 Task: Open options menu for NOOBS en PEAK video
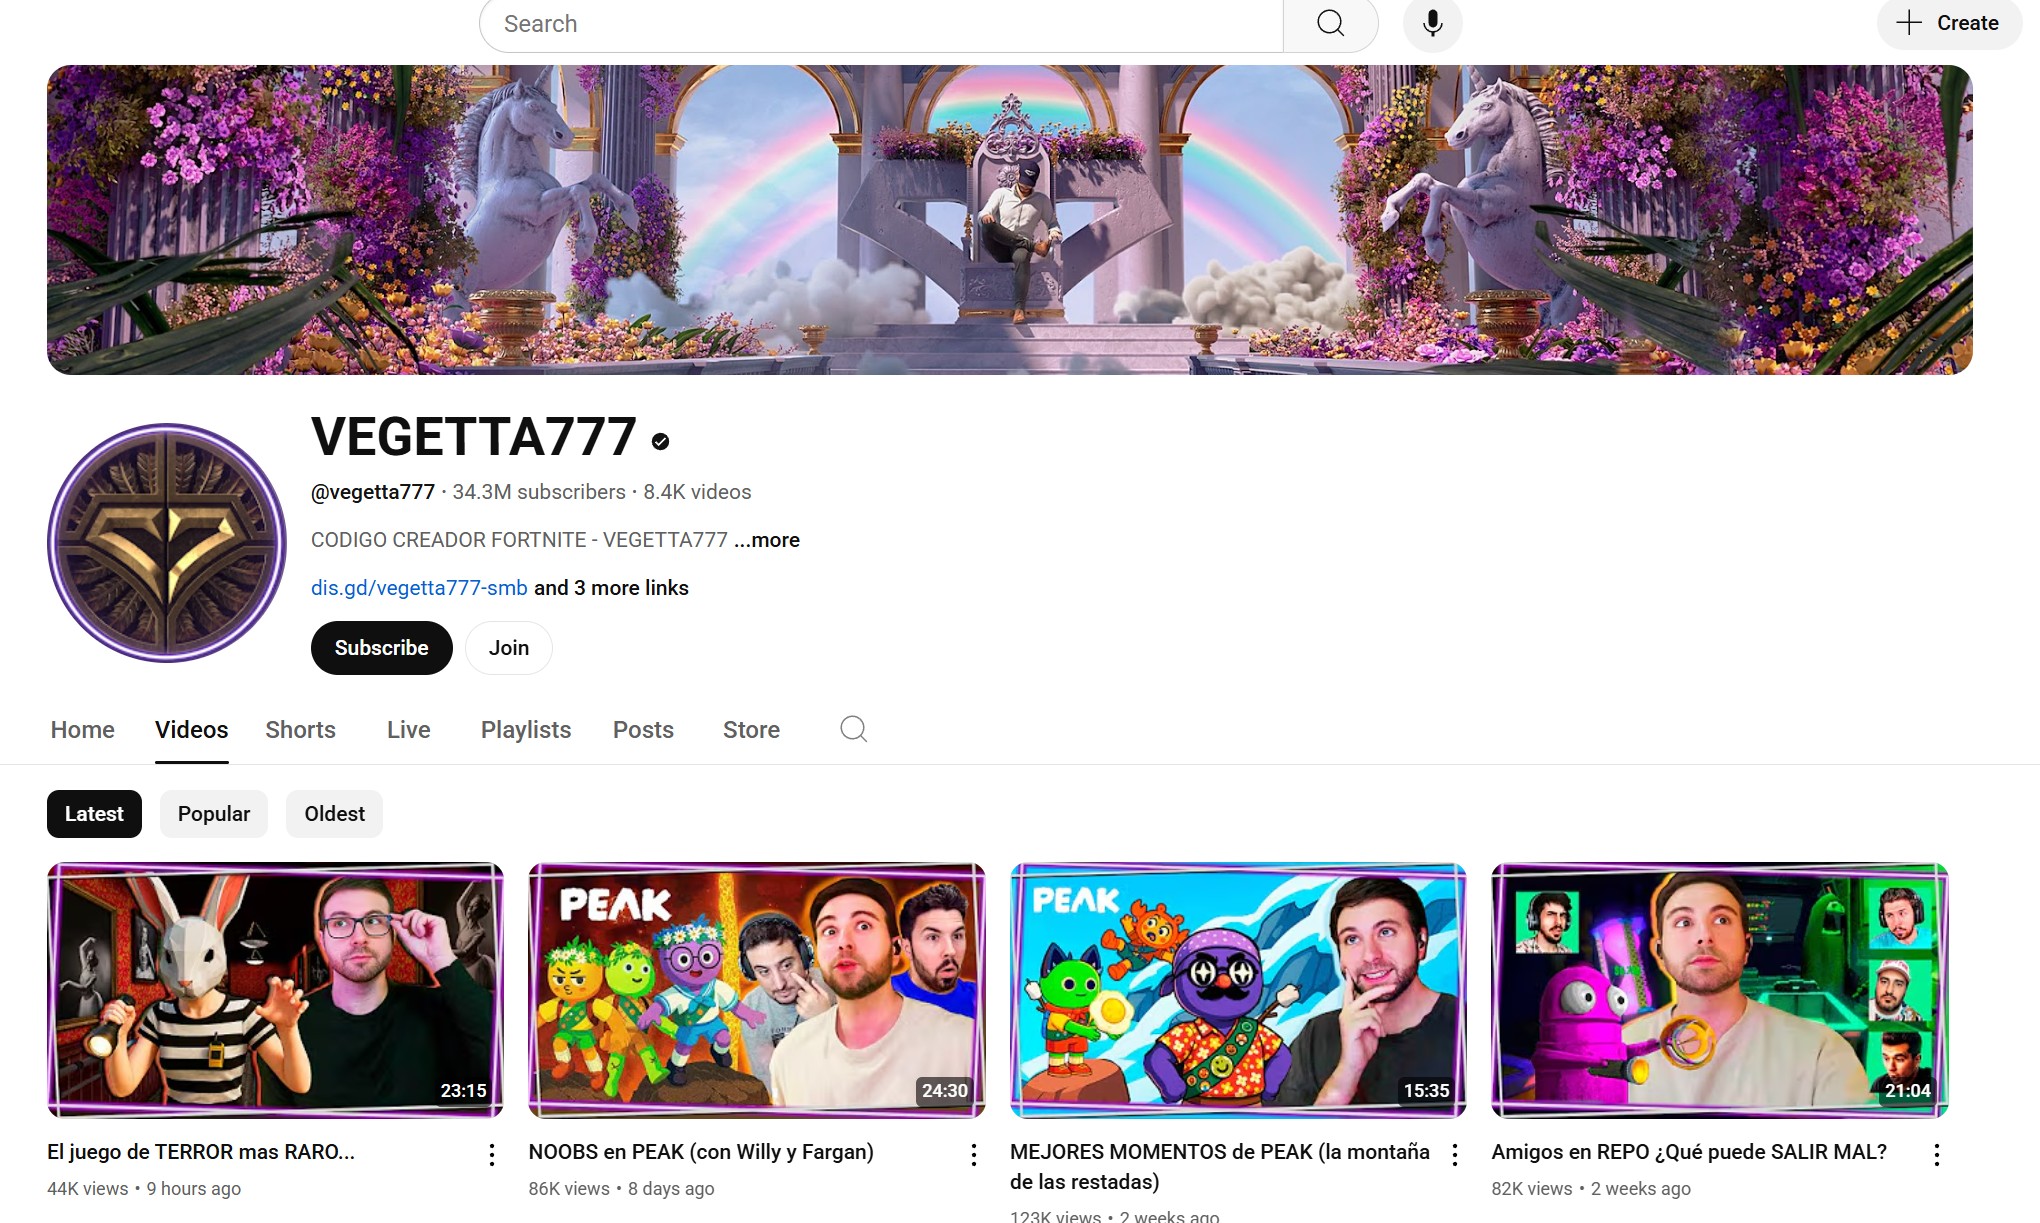(974, 1155)
